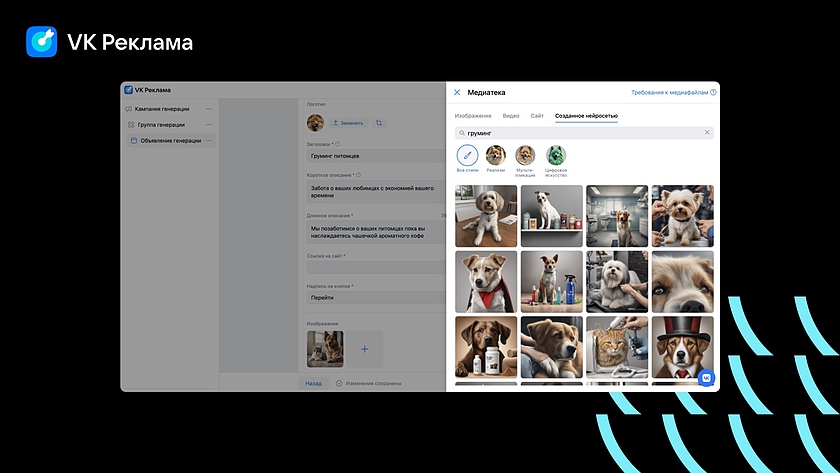Open options menu for Группа генерации
Screen dimensions: 840x473
[x=209, y=125]
